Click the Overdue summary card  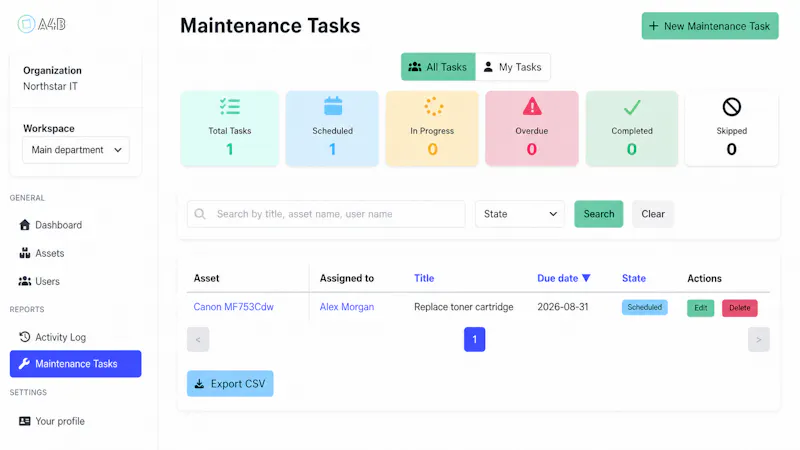tap(532, 129)
